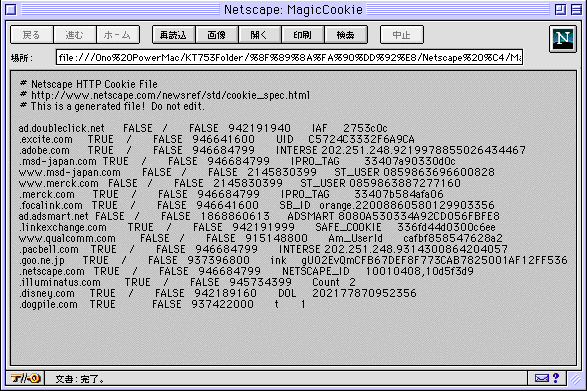Click the security key icon in status bar
The width and height of the screenshot is (587, 391).
[25, 378]
